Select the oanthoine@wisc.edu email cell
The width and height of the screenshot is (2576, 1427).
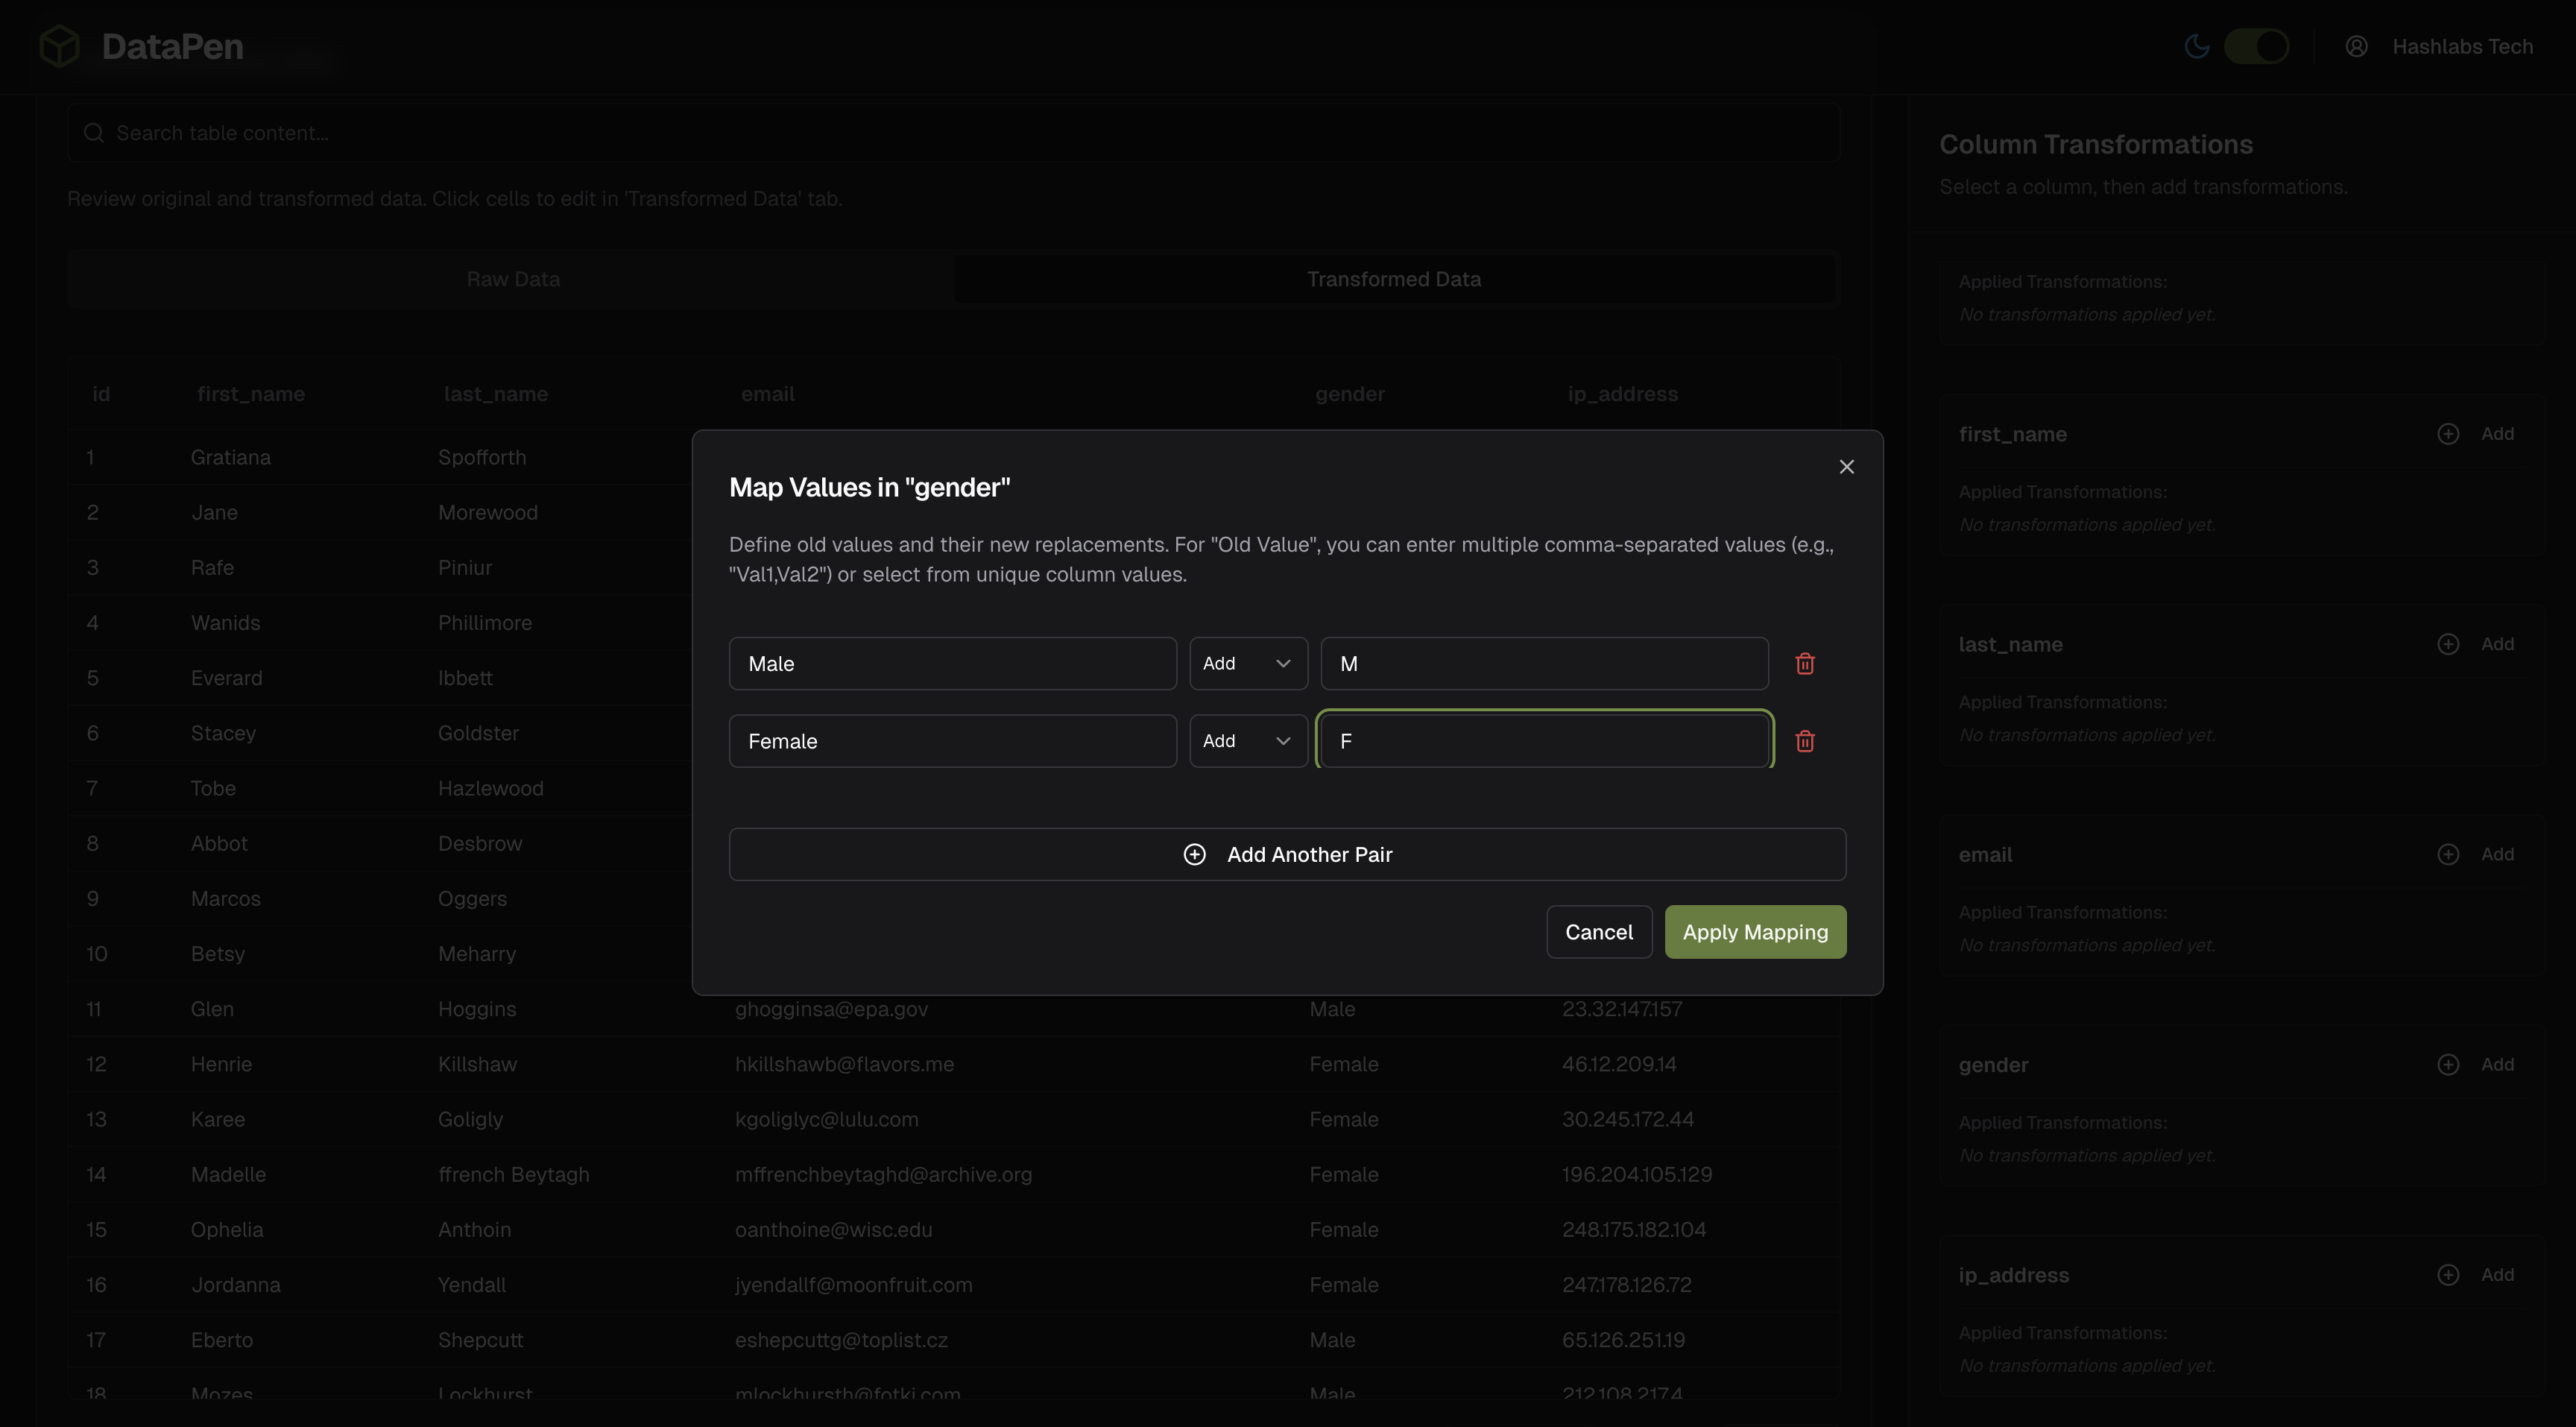pos(833,1229)
